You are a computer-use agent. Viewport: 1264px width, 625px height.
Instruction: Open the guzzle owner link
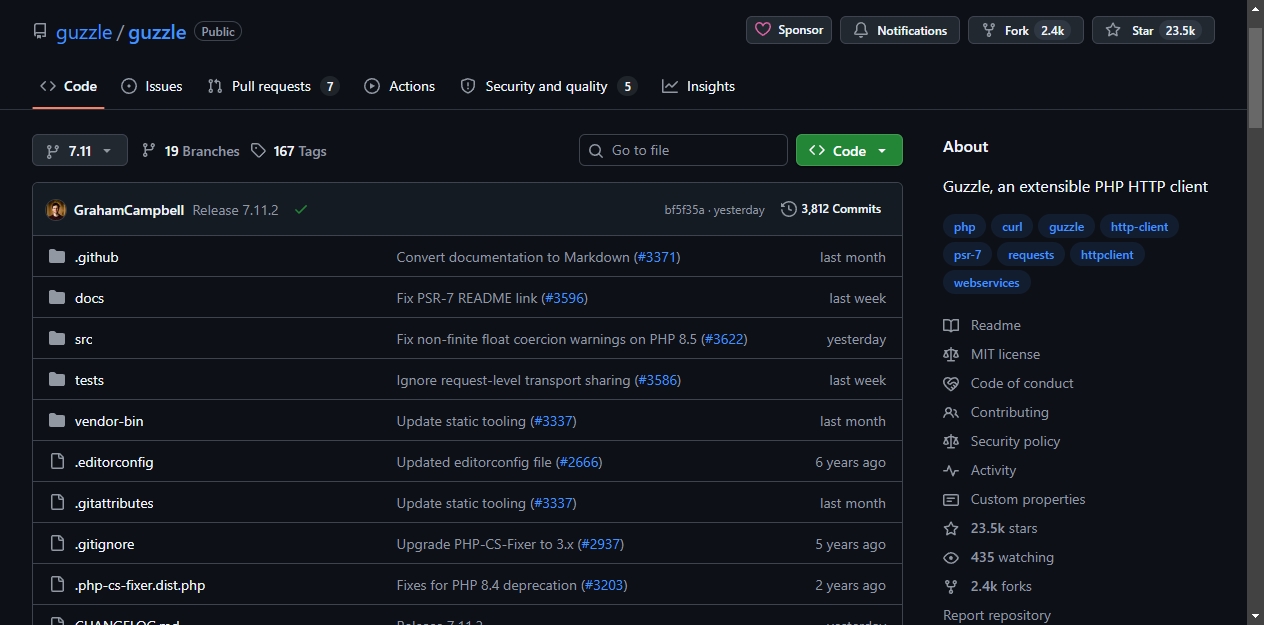click(x=84, y=32)
